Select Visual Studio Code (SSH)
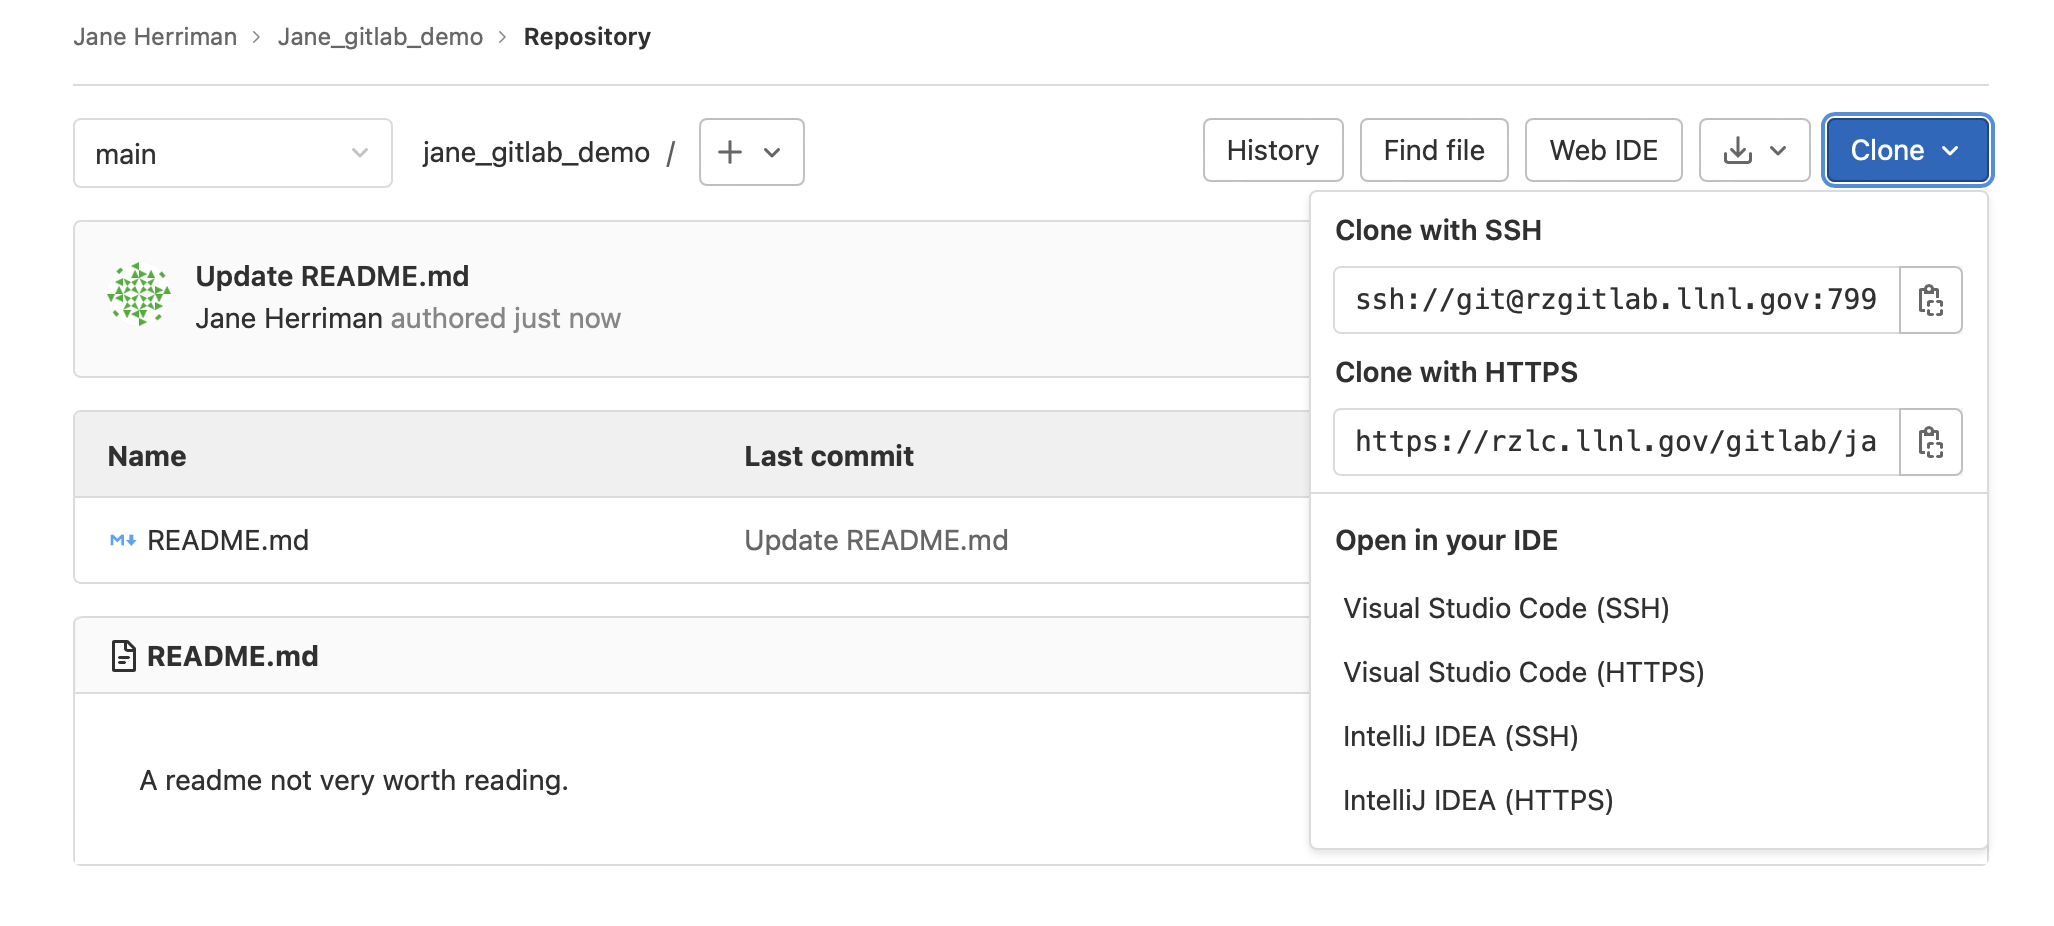The width and height of the screenshot is (2054, 926). tap(1506, 608)
